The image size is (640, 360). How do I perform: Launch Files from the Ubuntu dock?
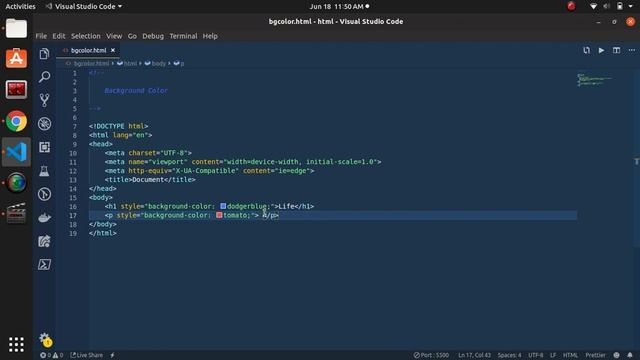(16, 29)
